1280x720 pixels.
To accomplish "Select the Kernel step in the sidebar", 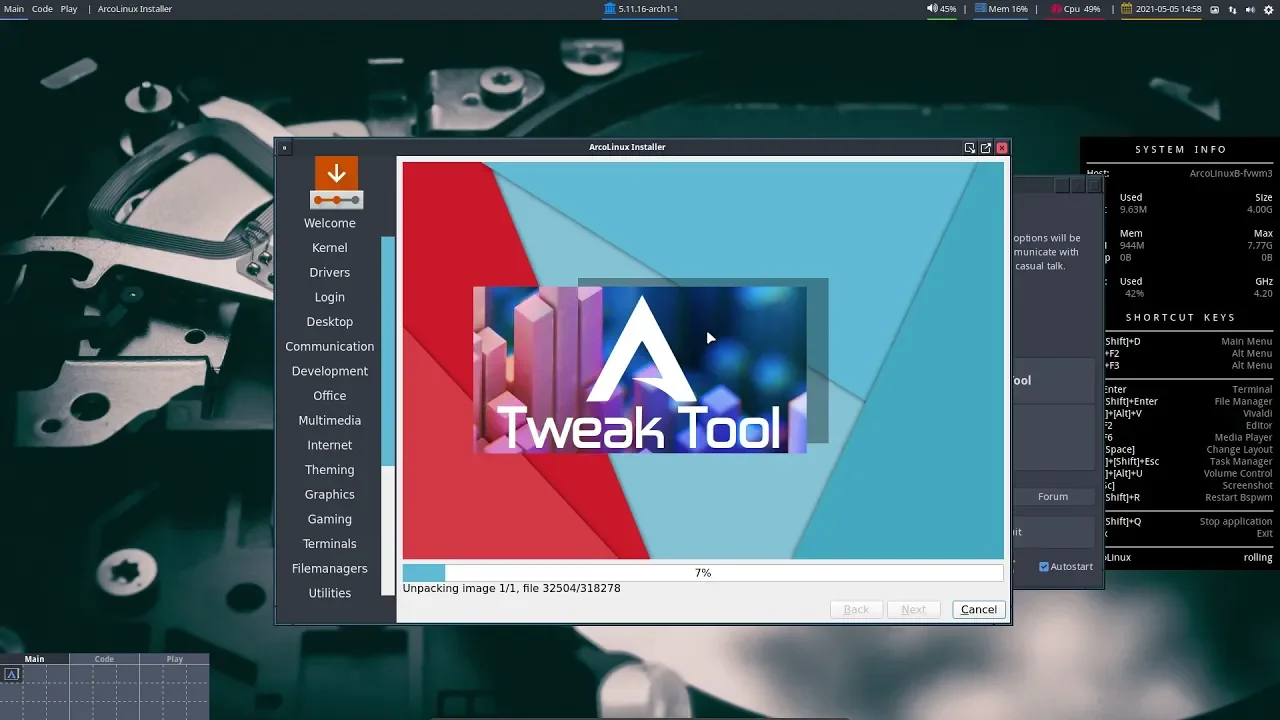I will click(x=330, y=248).
